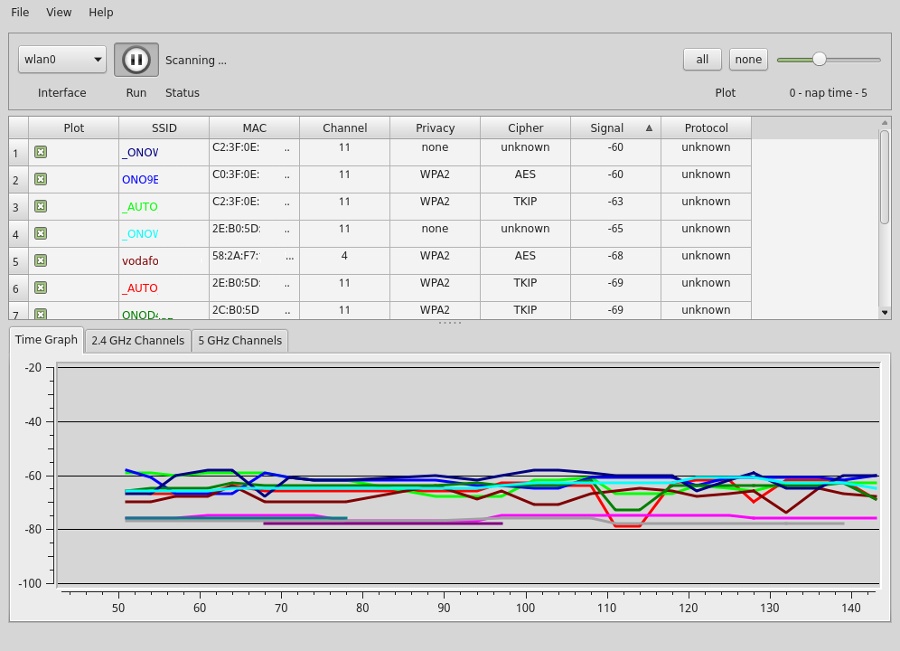Open the wlan0 interface dropdown
The height and width of the screenshot is (651, 900).
62,60
